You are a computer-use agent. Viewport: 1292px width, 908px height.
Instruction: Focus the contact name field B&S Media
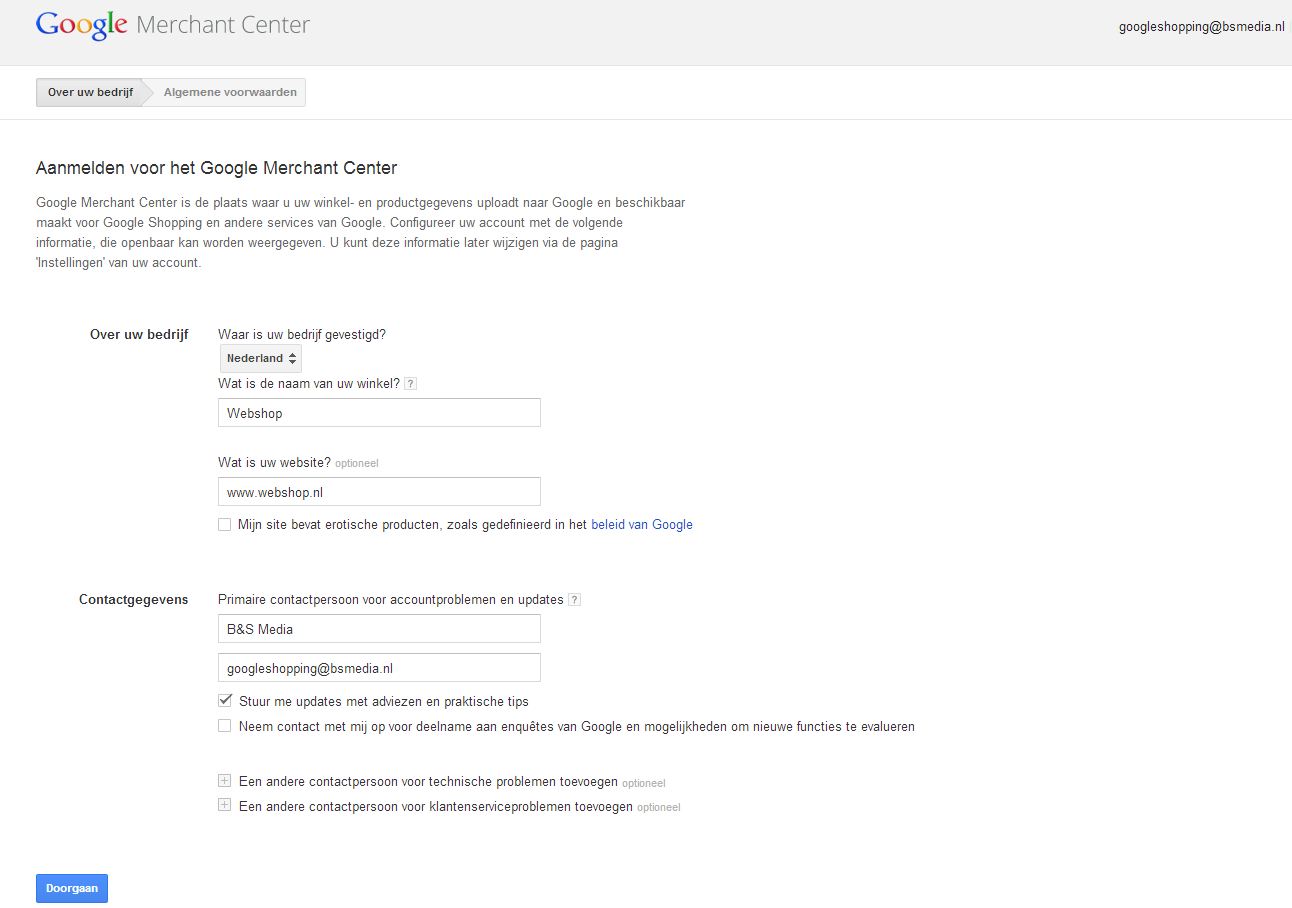[379, 629]
